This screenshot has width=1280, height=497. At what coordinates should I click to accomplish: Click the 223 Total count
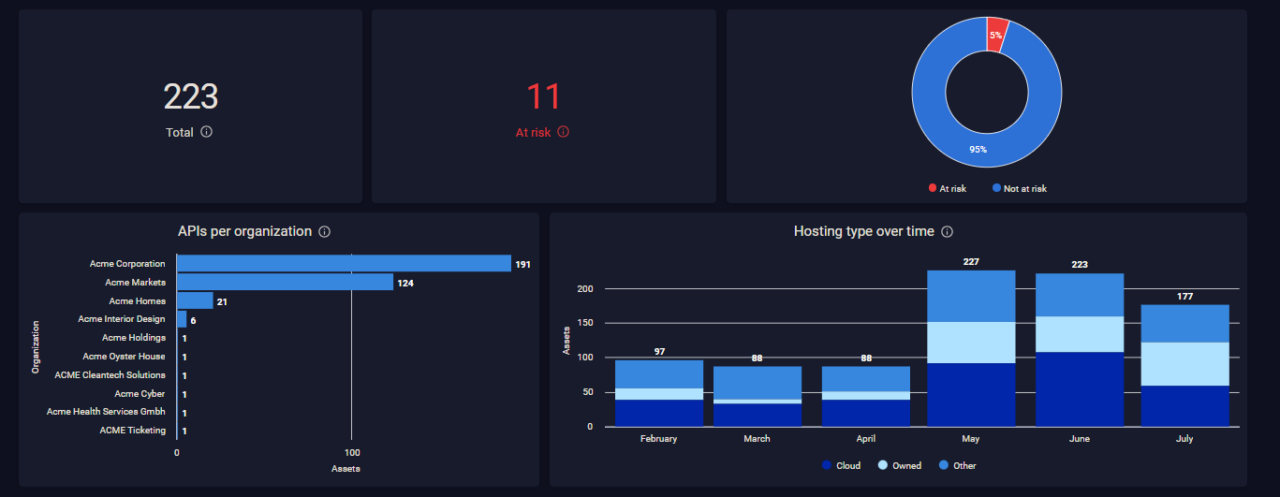coord(190,97)
